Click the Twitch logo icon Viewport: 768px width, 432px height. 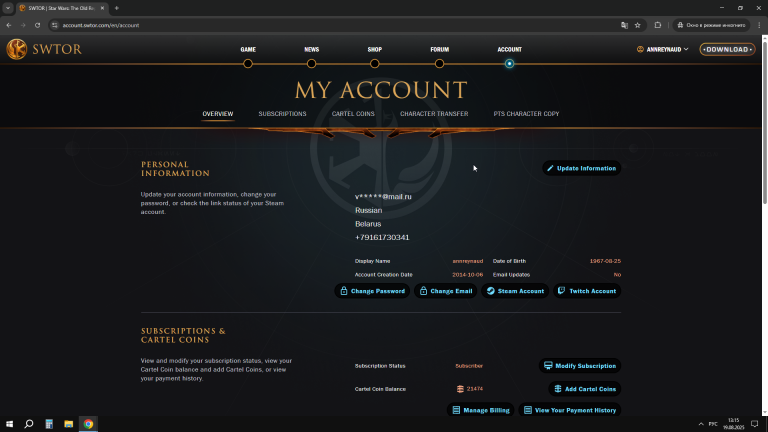coord(561,290)
